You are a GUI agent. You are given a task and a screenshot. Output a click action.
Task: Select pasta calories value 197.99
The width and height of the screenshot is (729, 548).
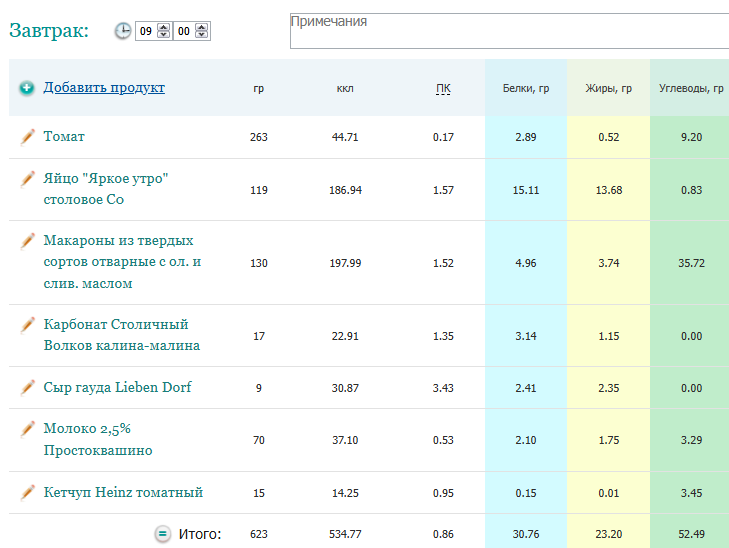coord(345,263)
